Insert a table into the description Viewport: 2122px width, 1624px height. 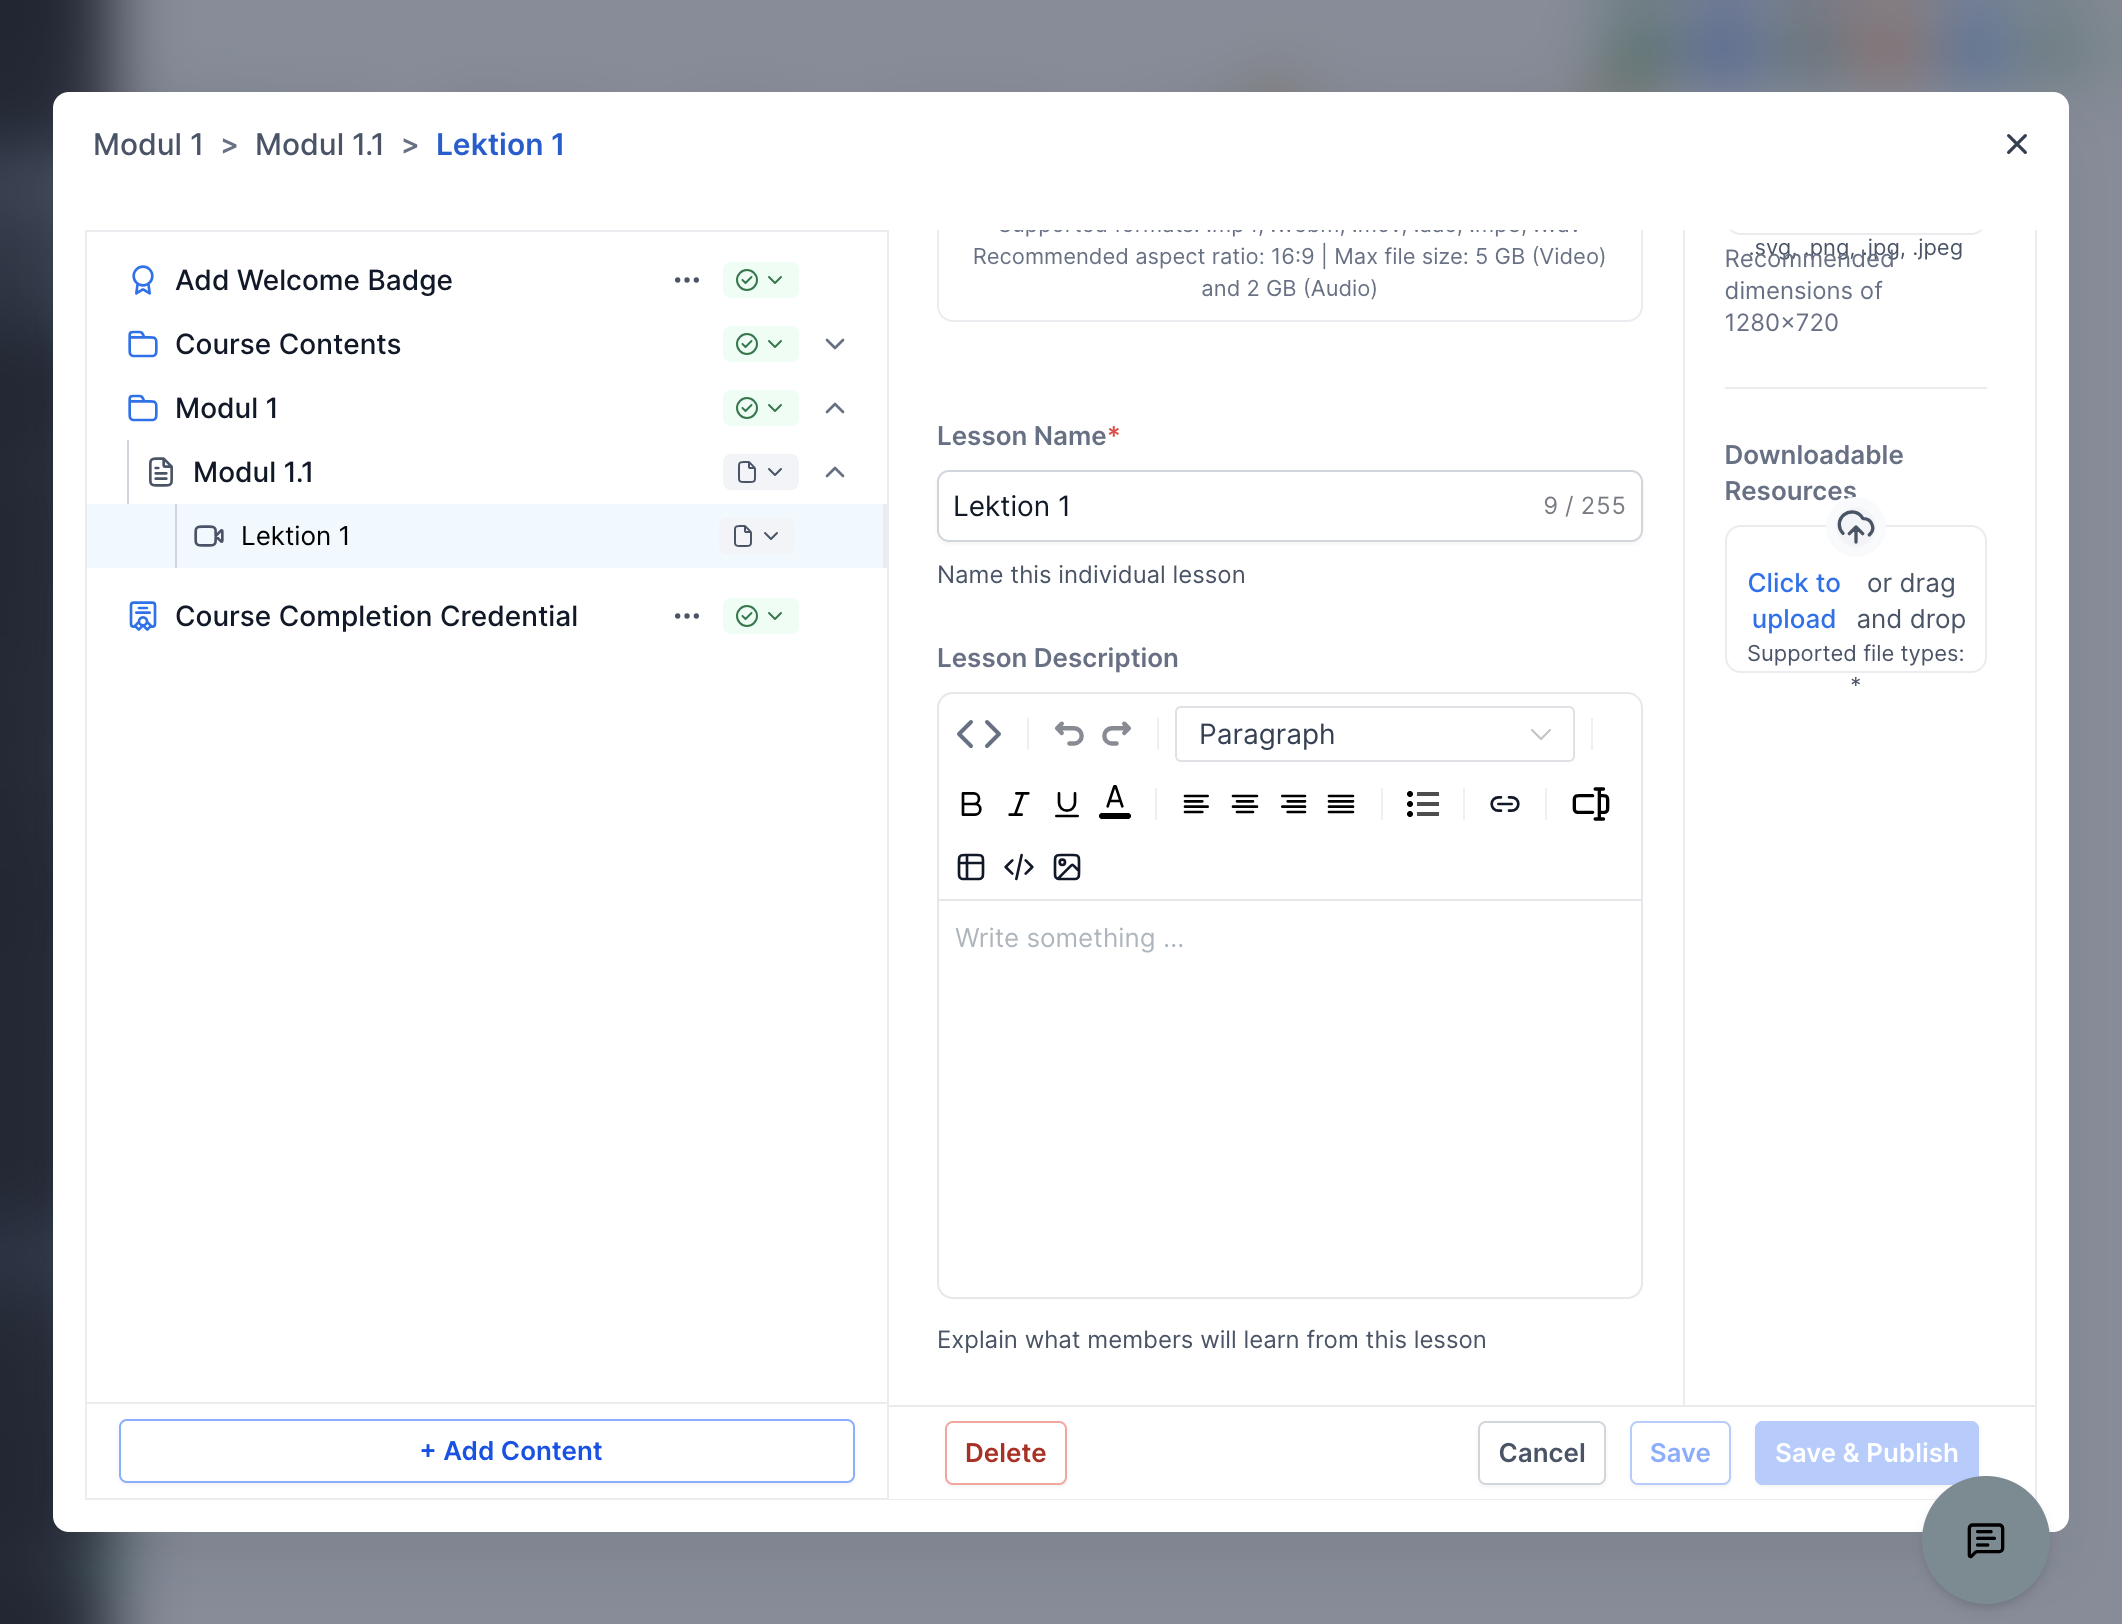click(x=970, y=867)
